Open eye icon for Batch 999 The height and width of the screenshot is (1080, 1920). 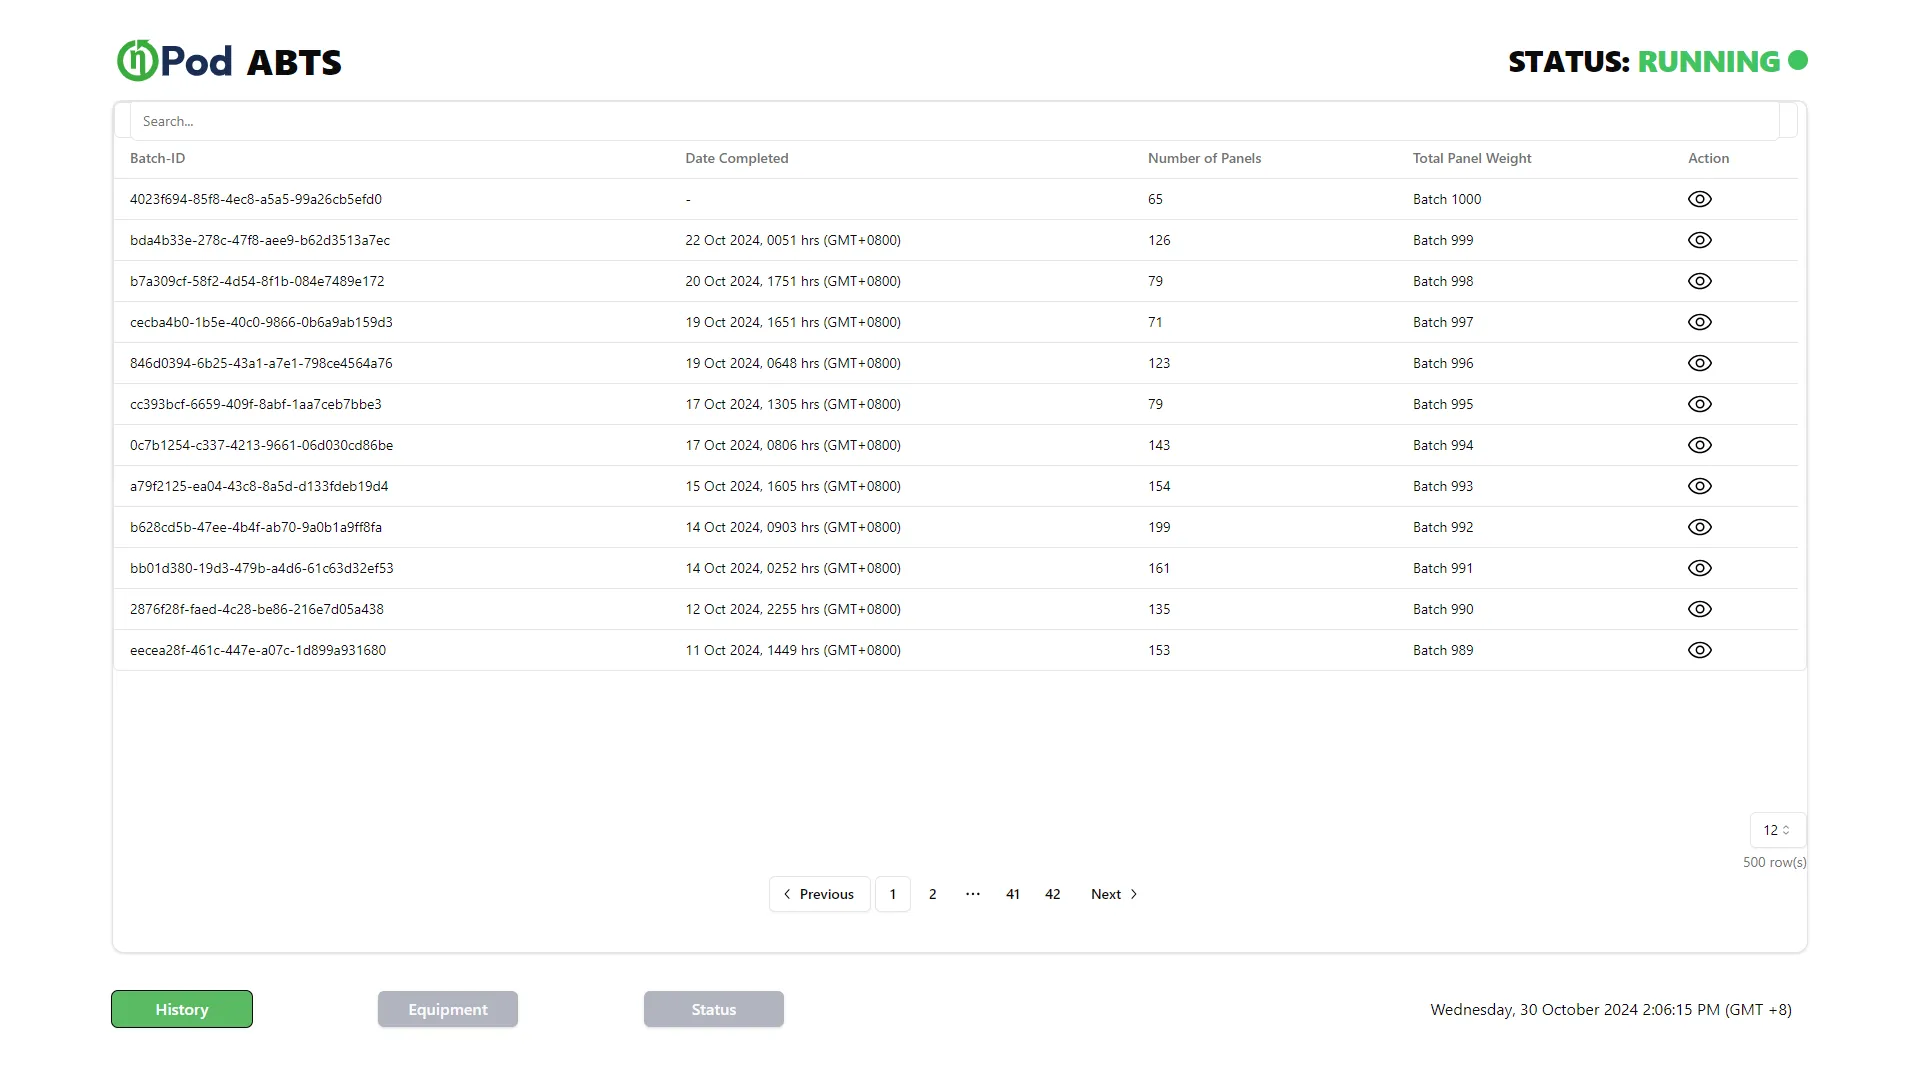(1700, 240)
